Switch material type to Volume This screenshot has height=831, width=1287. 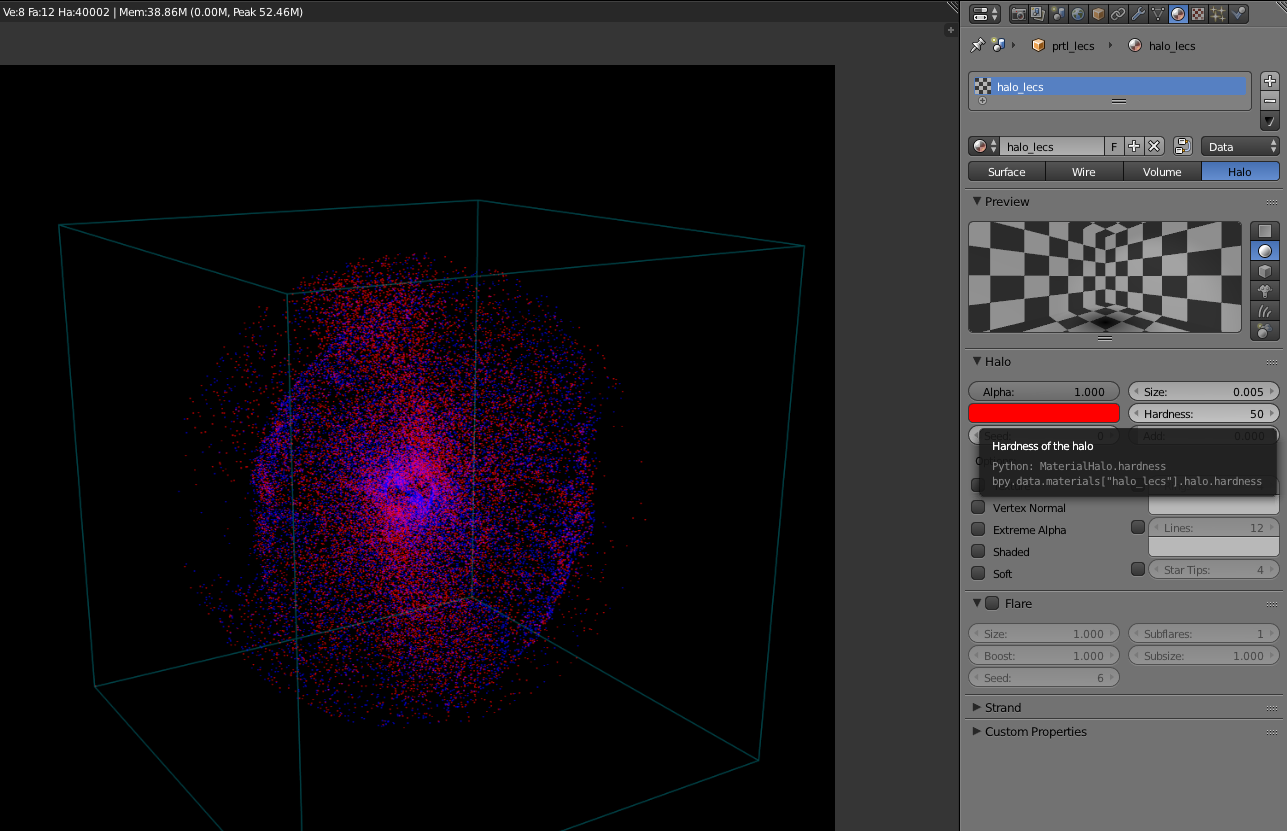pos(1162,172)
